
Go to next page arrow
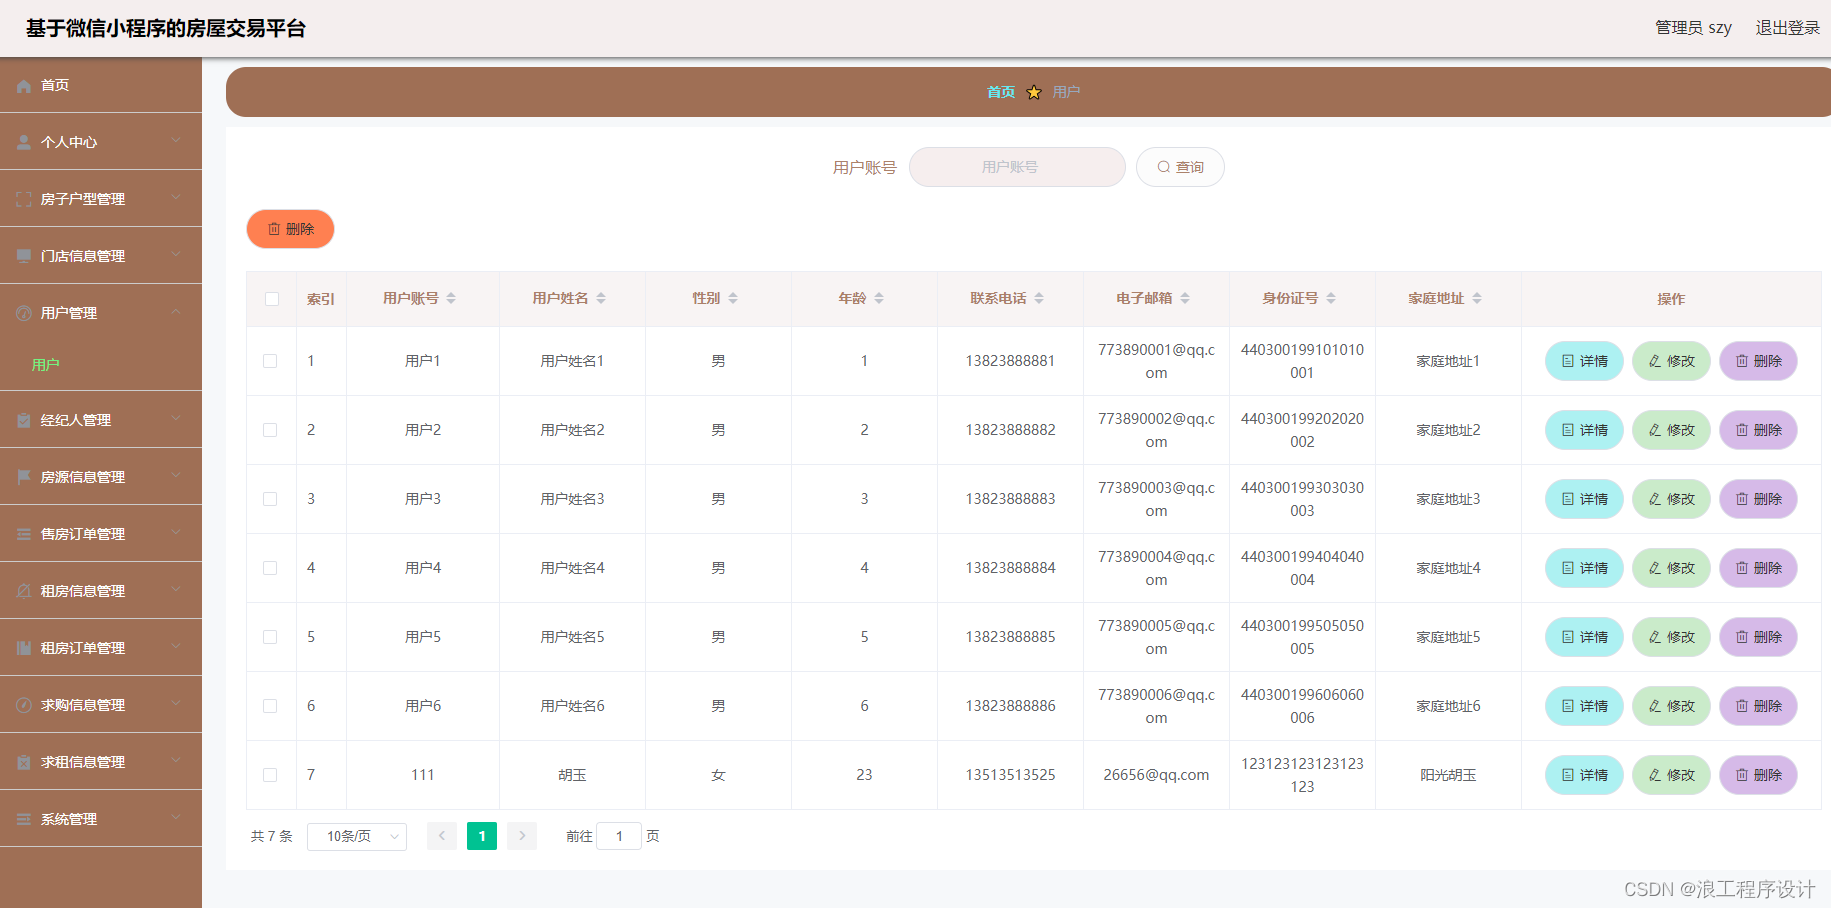522,836
